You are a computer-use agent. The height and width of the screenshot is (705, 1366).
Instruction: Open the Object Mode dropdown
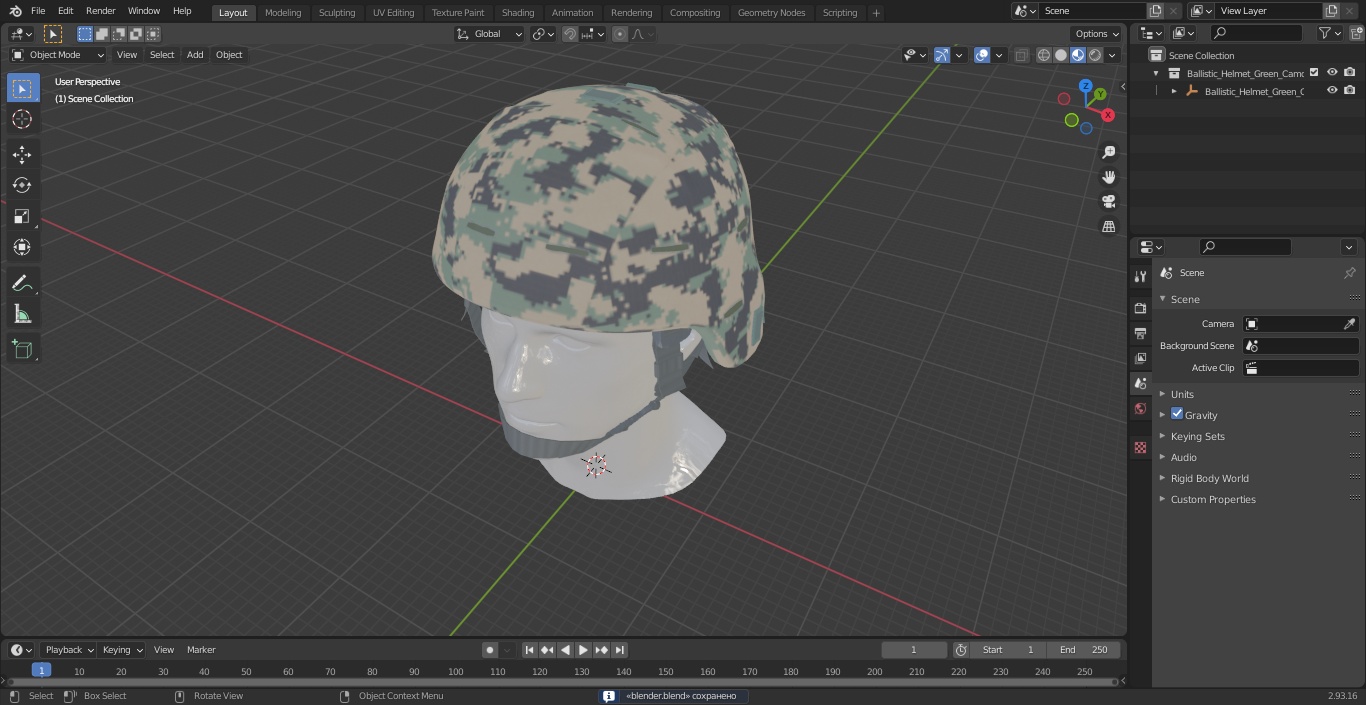coord(58,55)
